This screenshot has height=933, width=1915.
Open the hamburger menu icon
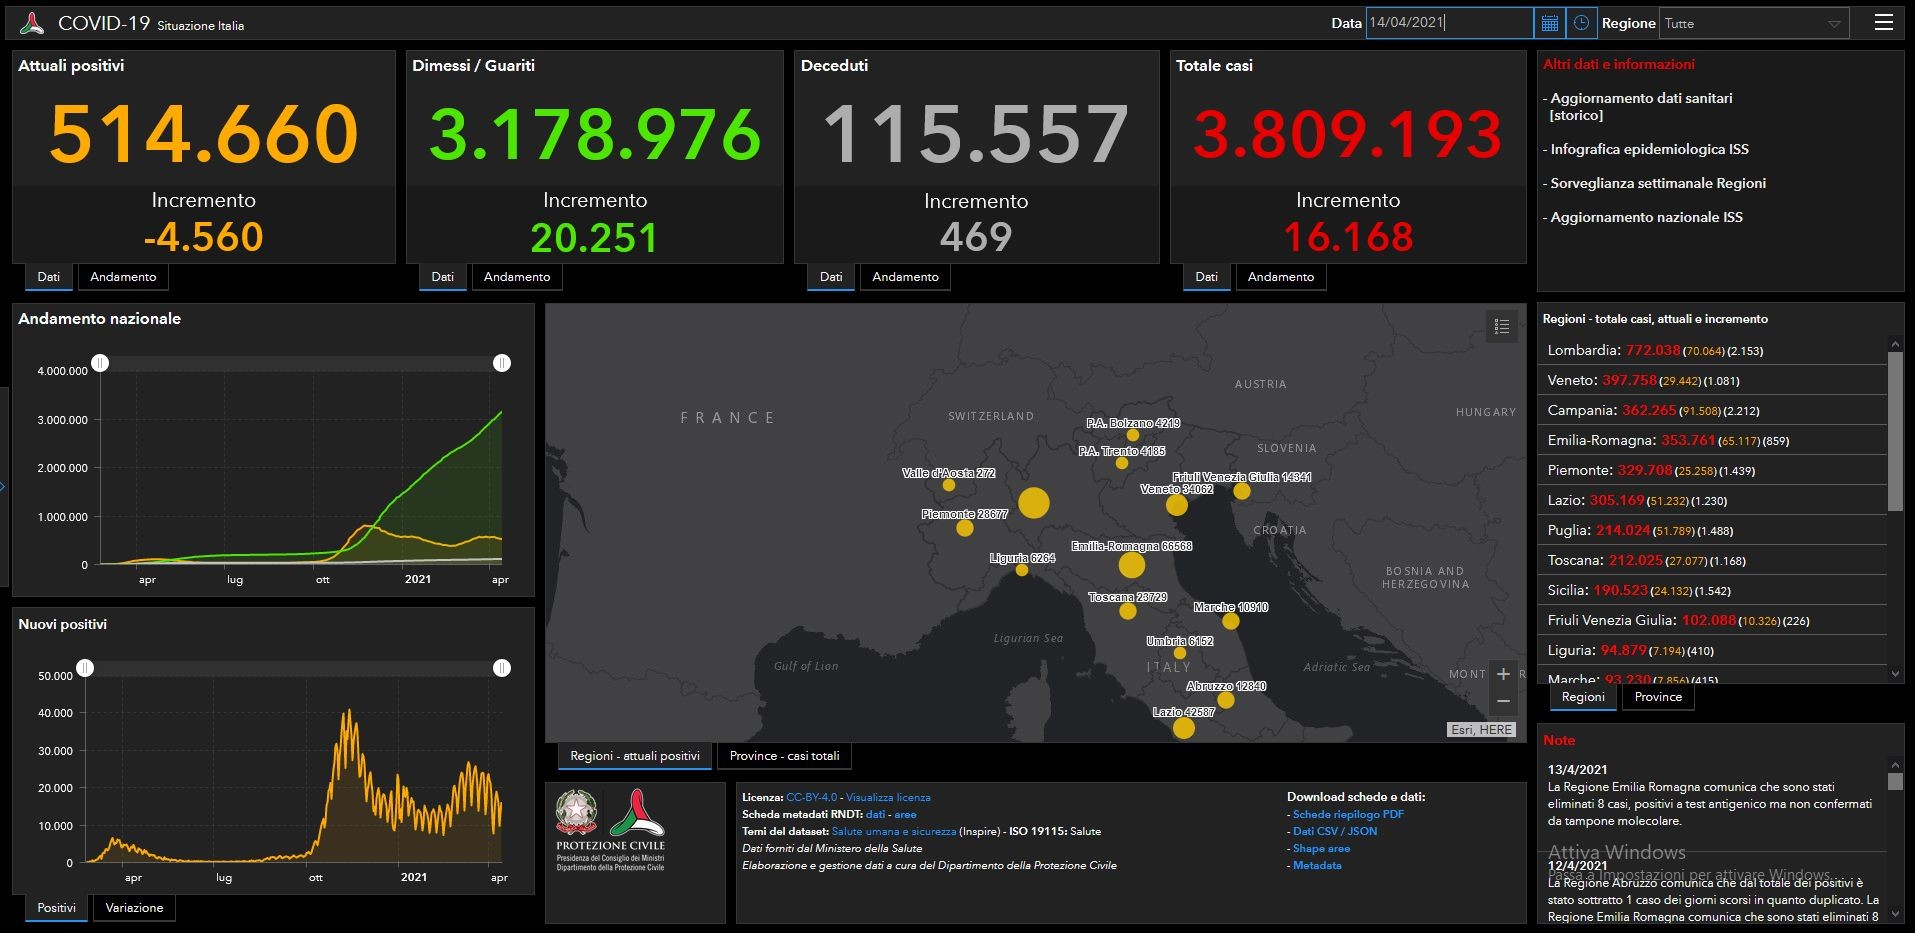click(x=1883, y=22)
